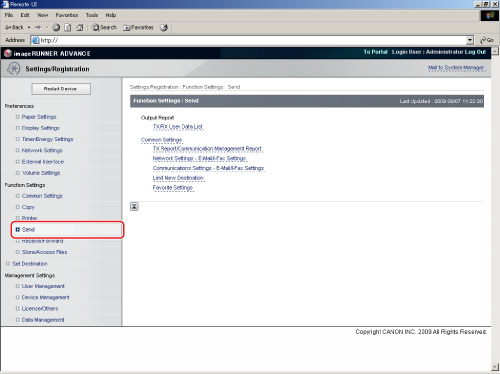Viewport: 500px width, 374px height.
Task: Open the Edit menu
Action: click(25, 15)
